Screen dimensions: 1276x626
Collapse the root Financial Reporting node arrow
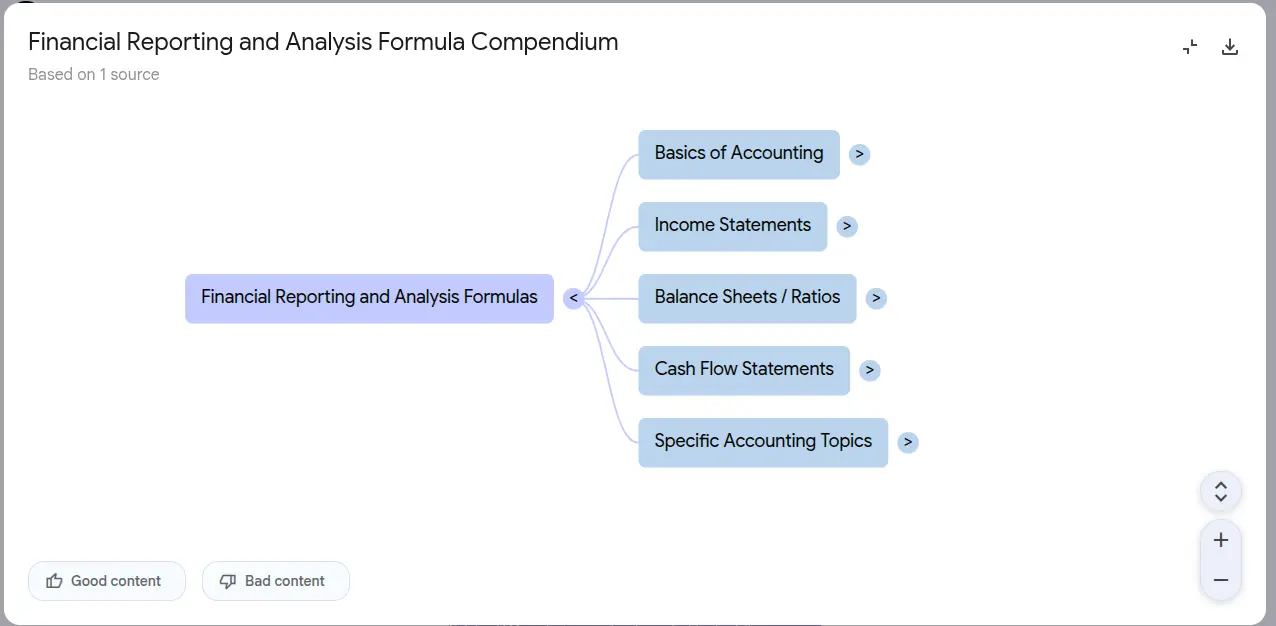tap(573, 298)
